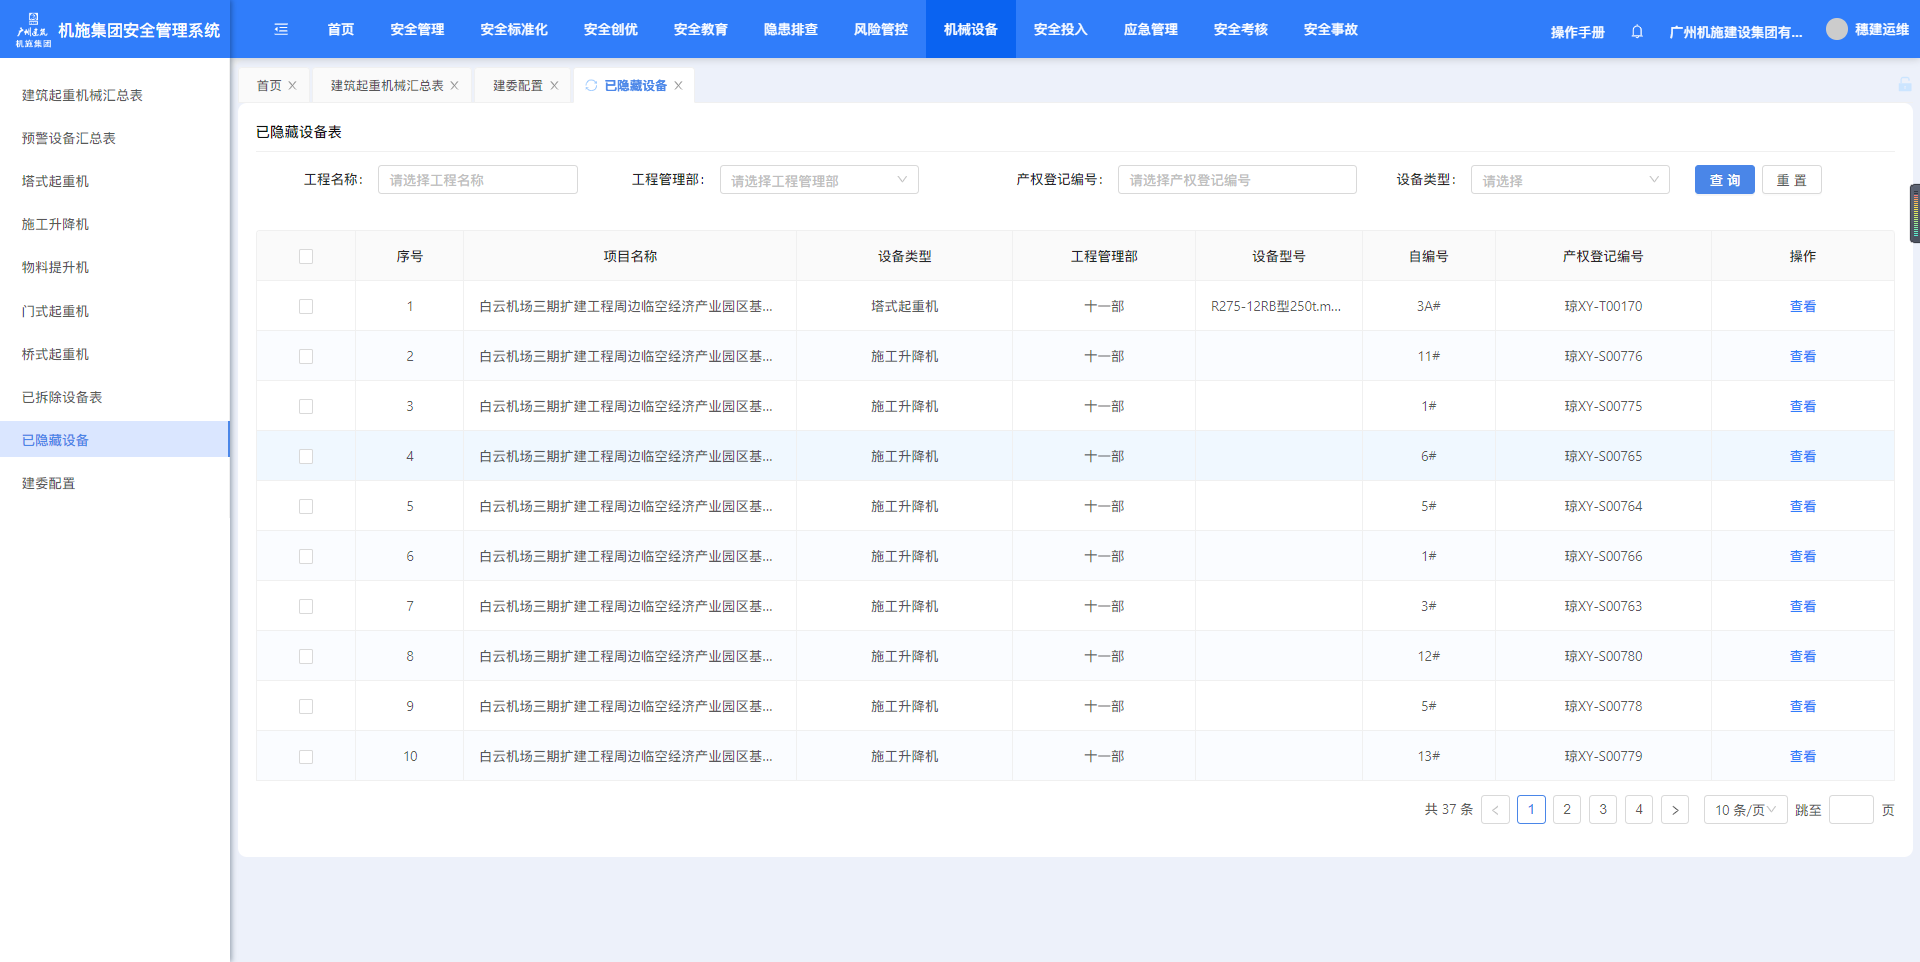Select the checkbox for row 5
The width and height of the screenshot is (1920, 962).
click(306, 507)
